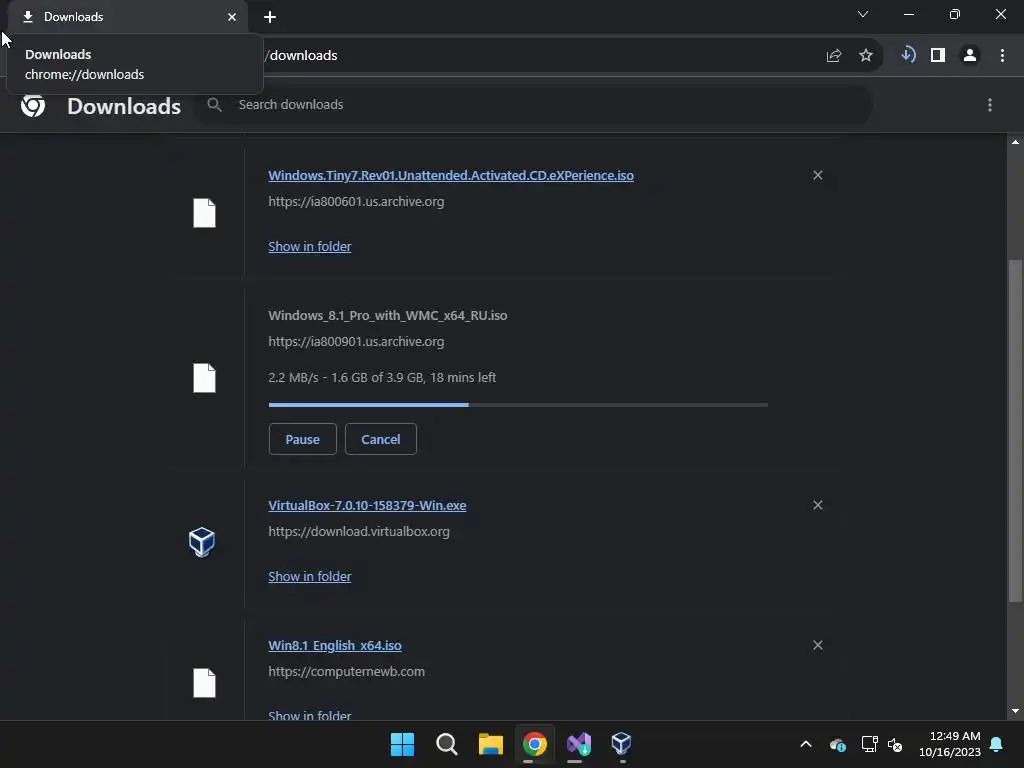This screenshot has height=768, width=1024.
Task: Pause the Windows_8.1_Pro ISO download
Action: click(x=302, y=439)
